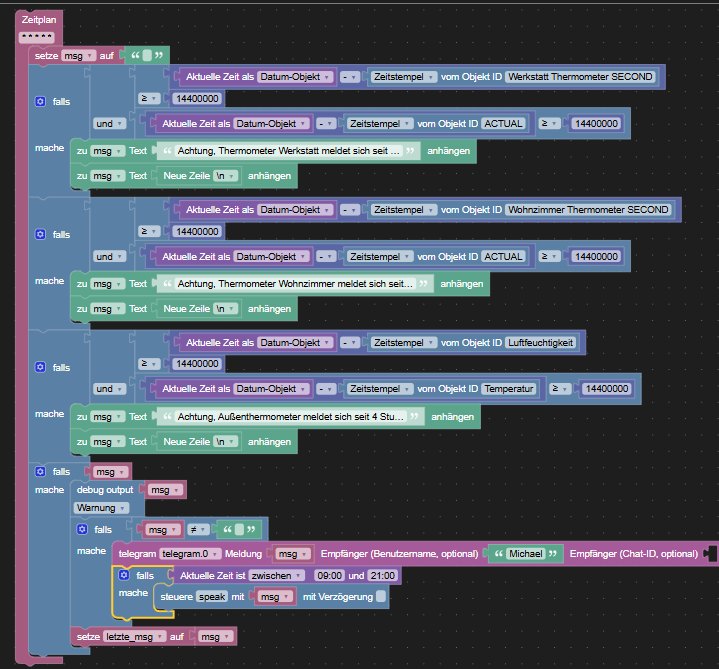Click gear icon on yellow-highlighted falls block
The width and height of the screenshot is (719, 669).
(124, 575)
